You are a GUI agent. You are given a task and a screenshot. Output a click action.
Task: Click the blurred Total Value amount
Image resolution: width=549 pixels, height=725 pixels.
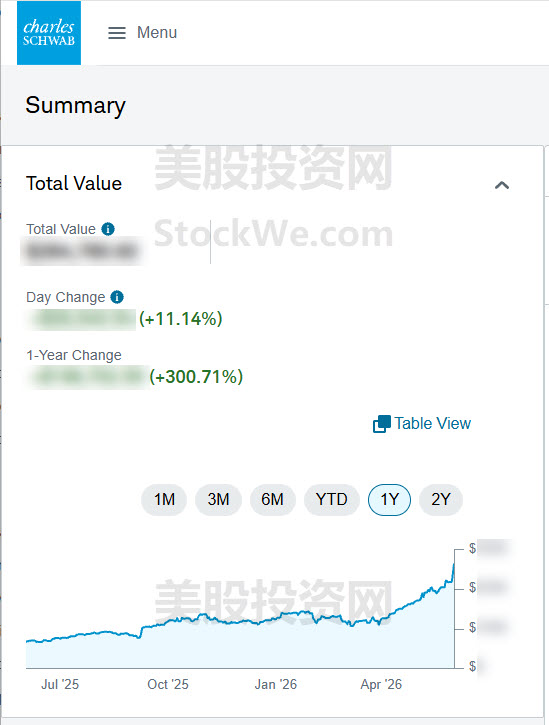(82, 251)
